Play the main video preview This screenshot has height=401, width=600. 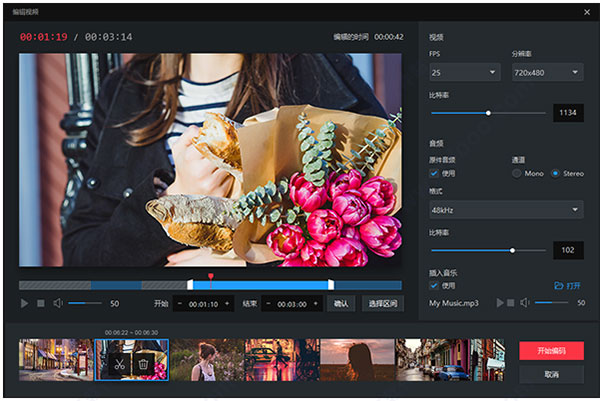24,303
